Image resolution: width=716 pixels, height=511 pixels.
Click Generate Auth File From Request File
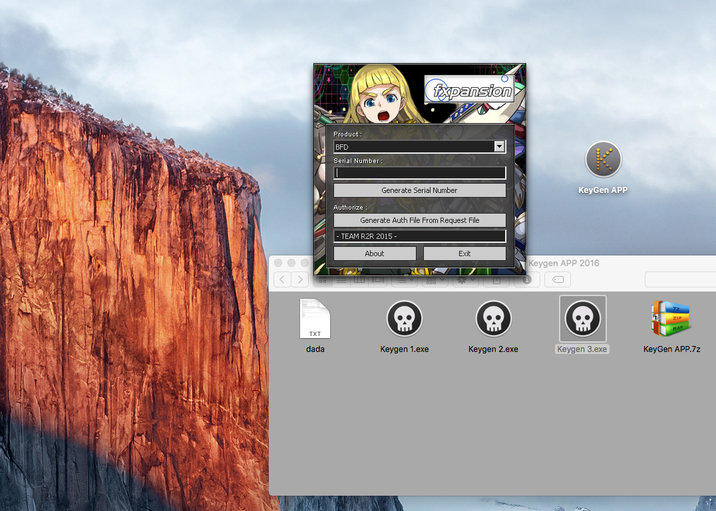pos(420,220)
